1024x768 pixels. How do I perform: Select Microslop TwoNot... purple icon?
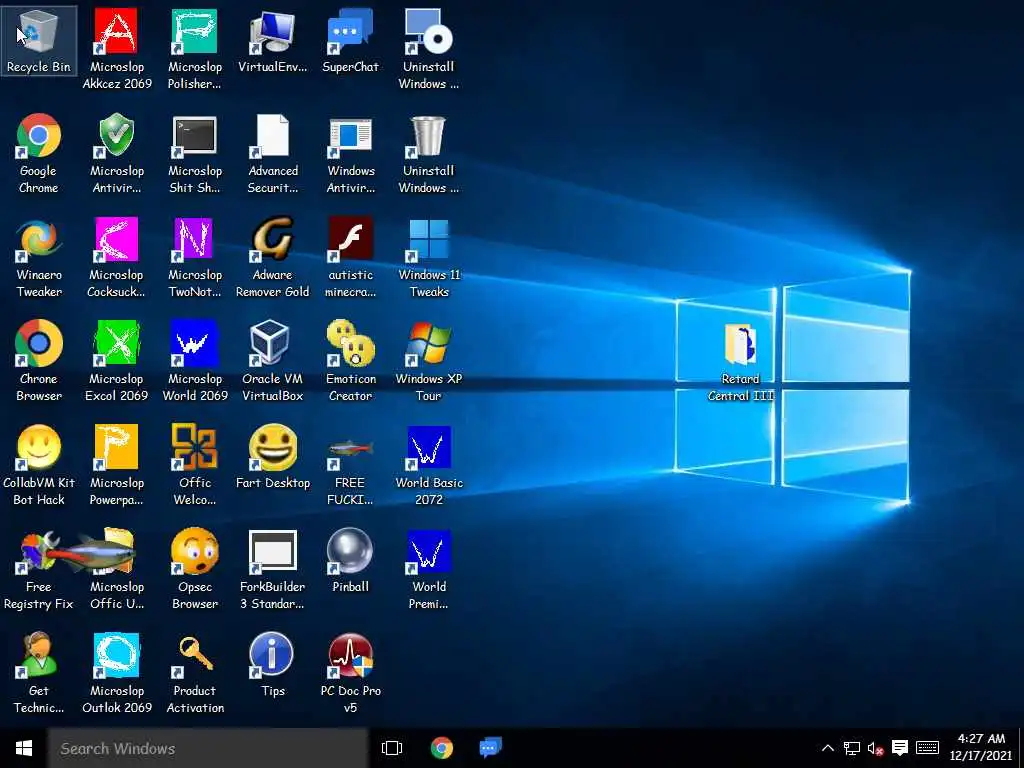point(195,257)
